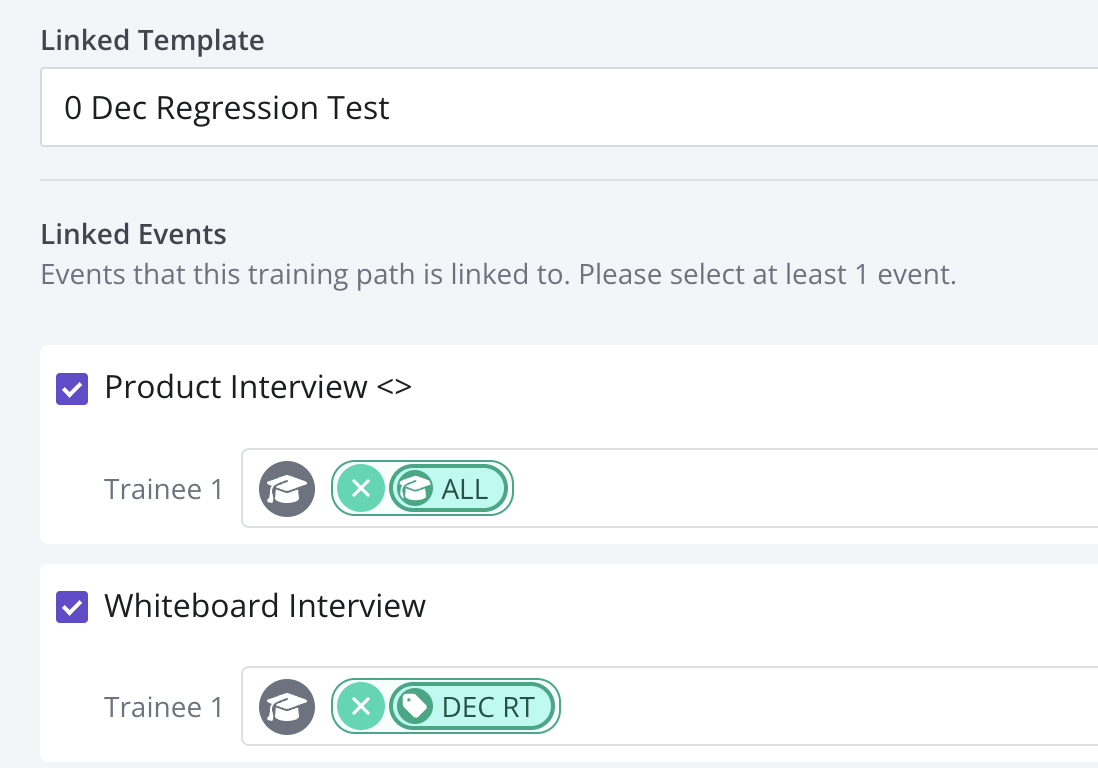The width and height of the screenshot is (1098, 768).
Task: Click gray graduation cap in Product Interview row
Action: click(287, 489)
